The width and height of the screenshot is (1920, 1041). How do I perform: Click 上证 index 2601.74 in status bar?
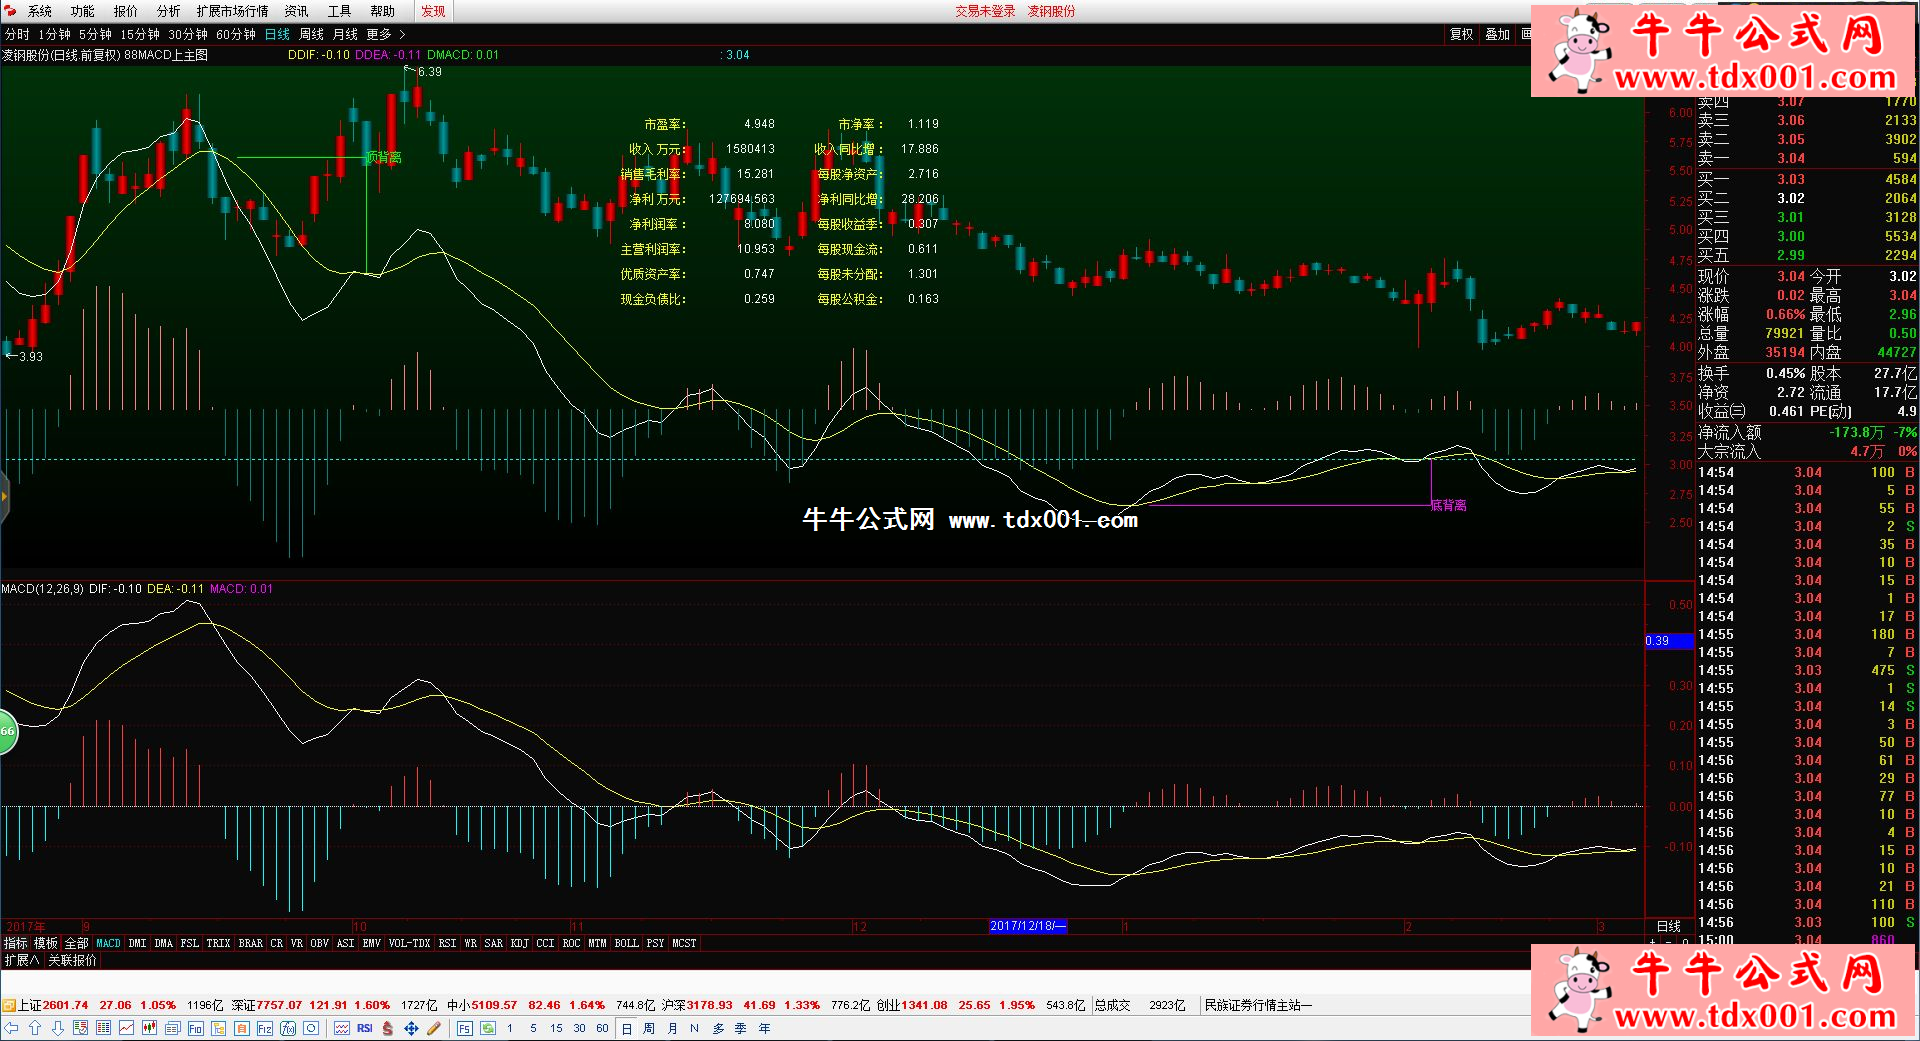(x=53, y=1005)
